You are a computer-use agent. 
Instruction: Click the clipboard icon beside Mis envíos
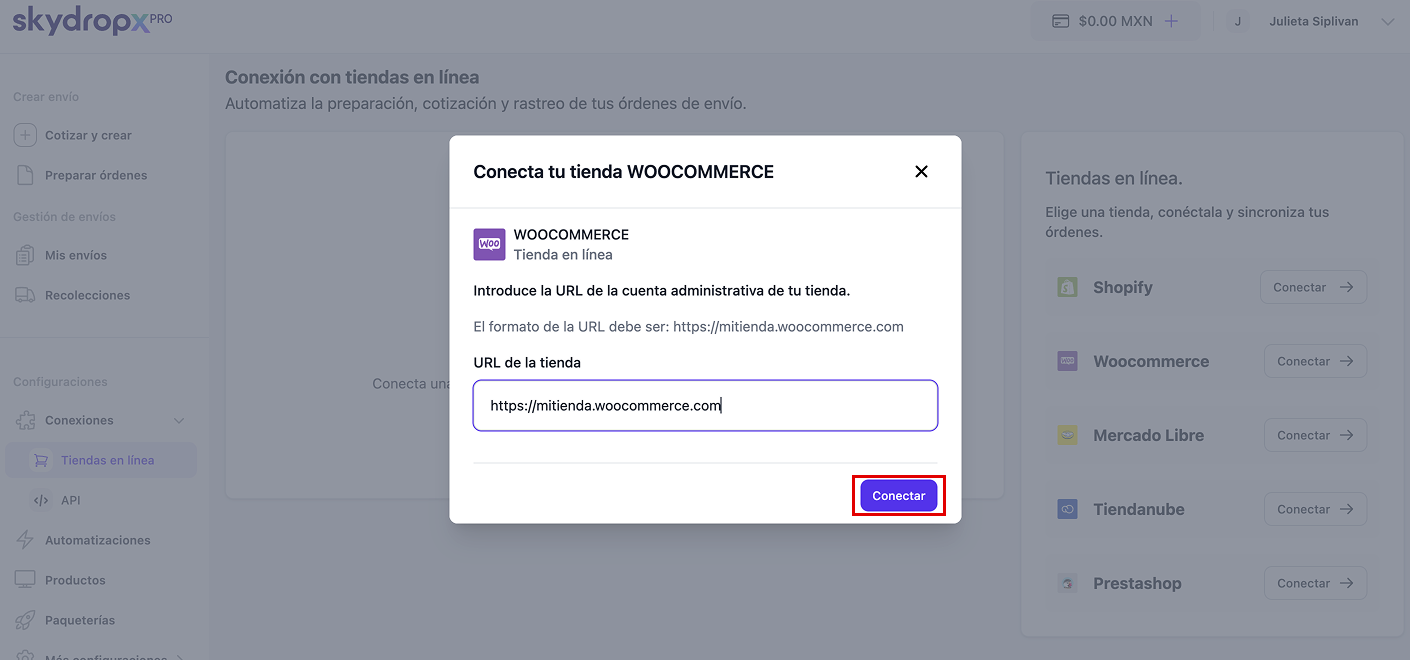pyautogui.click(x=25, y=255)
